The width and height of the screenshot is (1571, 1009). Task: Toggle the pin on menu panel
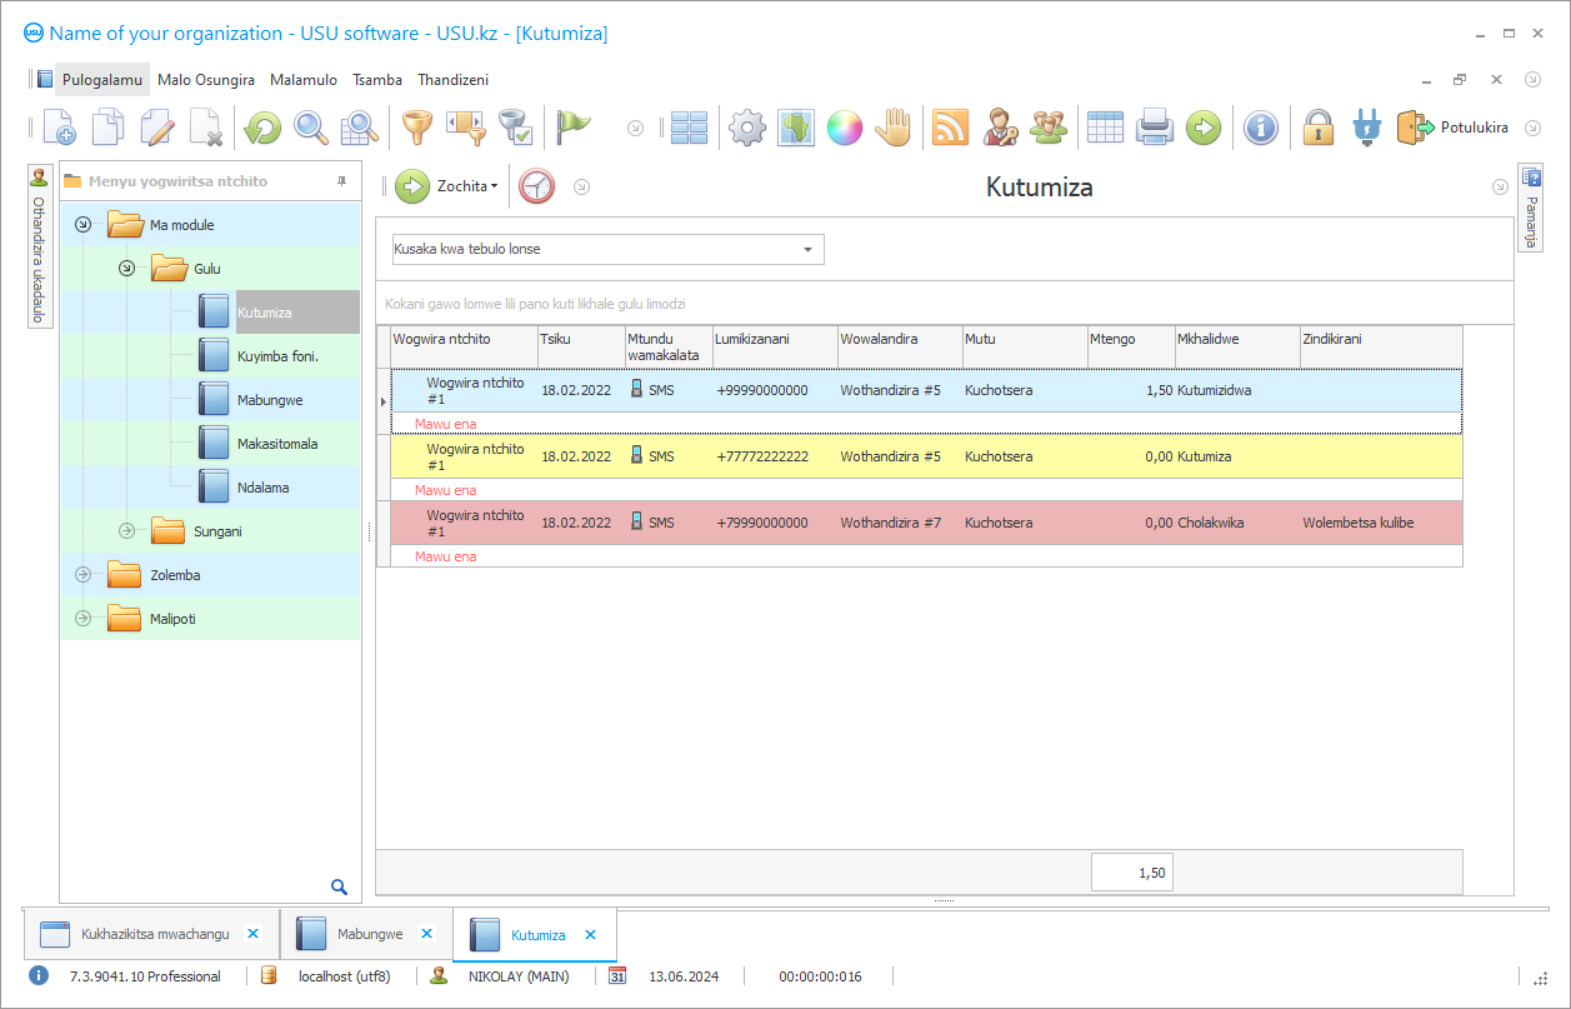coord(342,181)
